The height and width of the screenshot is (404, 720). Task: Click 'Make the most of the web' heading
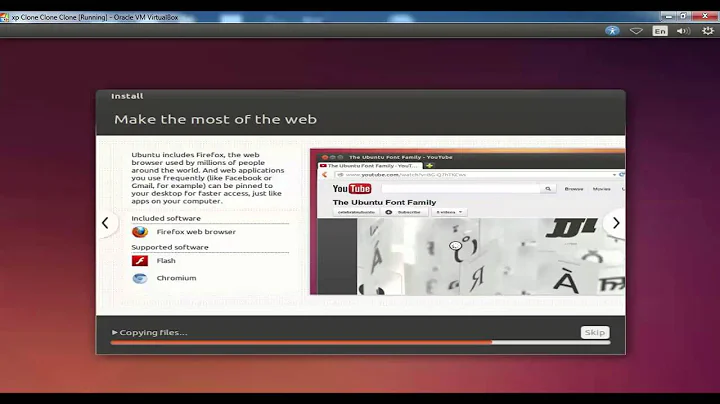coord(215,119)
